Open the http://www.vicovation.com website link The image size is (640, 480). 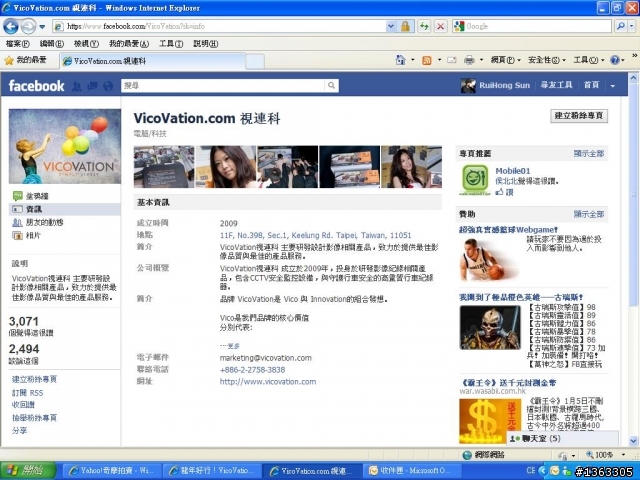(268, 382)
